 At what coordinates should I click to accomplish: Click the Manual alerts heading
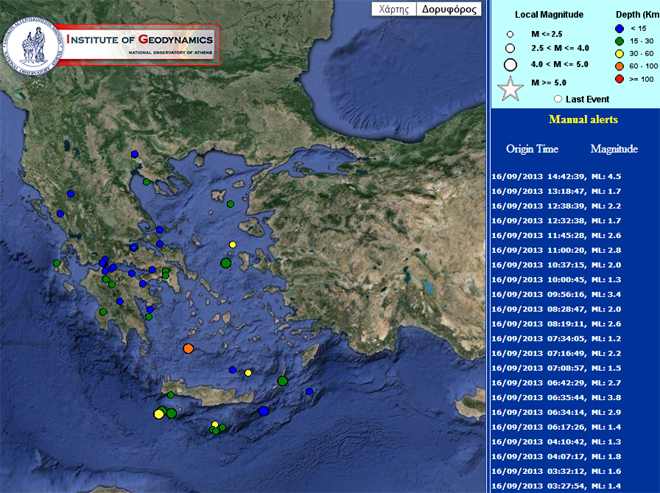click(583, 119)
